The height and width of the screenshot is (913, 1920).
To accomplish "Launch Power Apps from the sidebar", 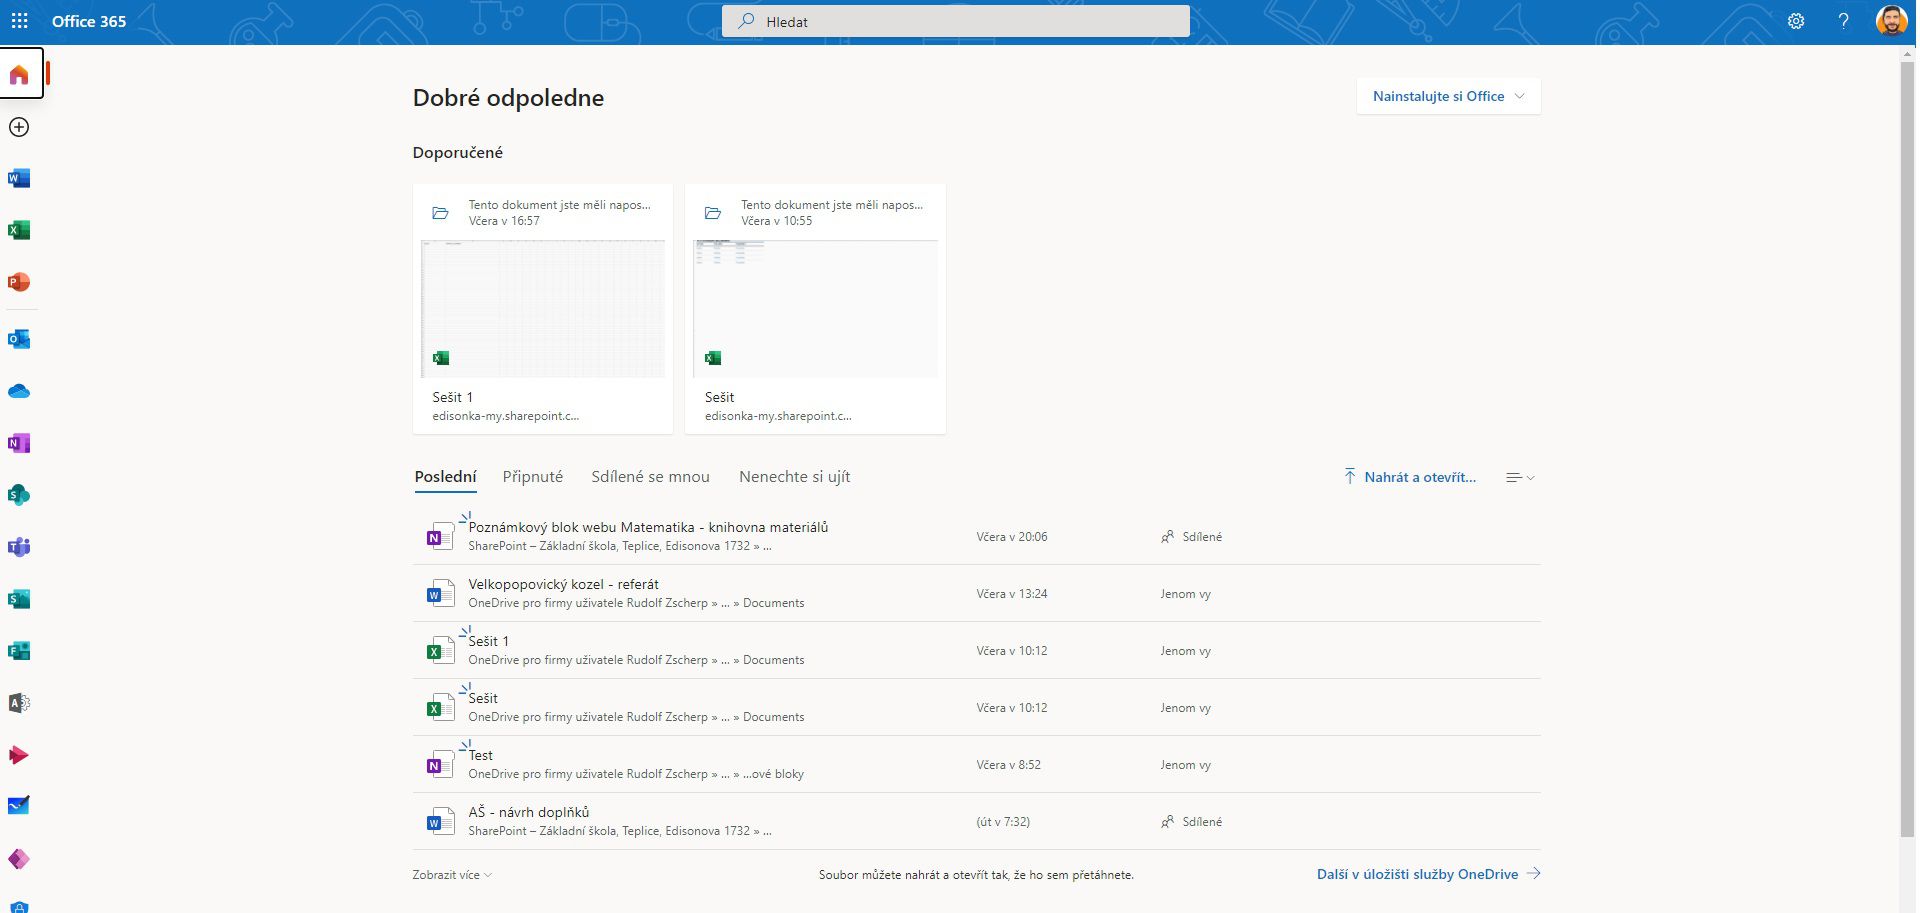I will (19, 859).
